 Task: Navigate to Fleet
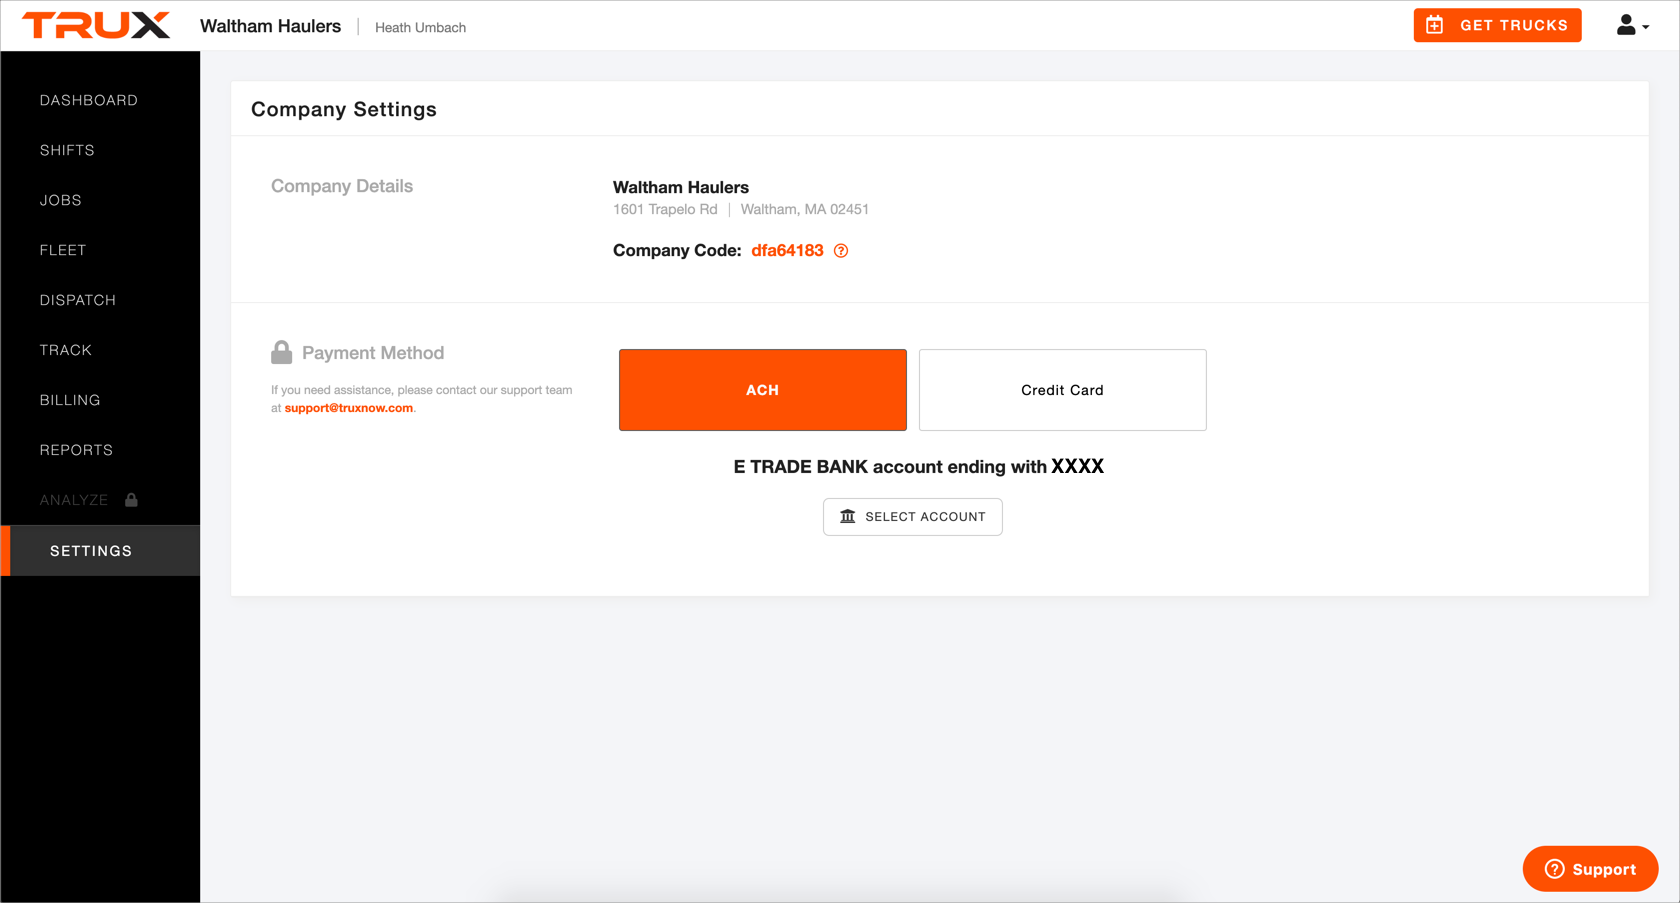pyautogui.click(x=63, y=250)
